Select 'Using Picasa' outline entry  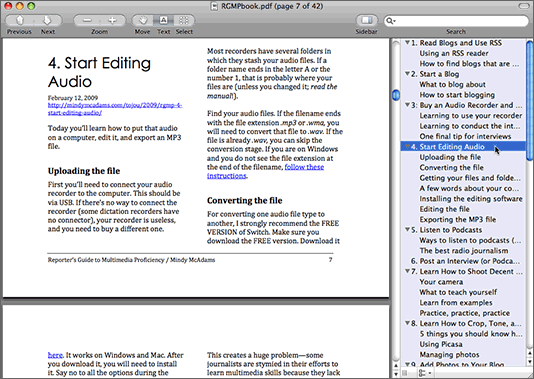point(441,344)
